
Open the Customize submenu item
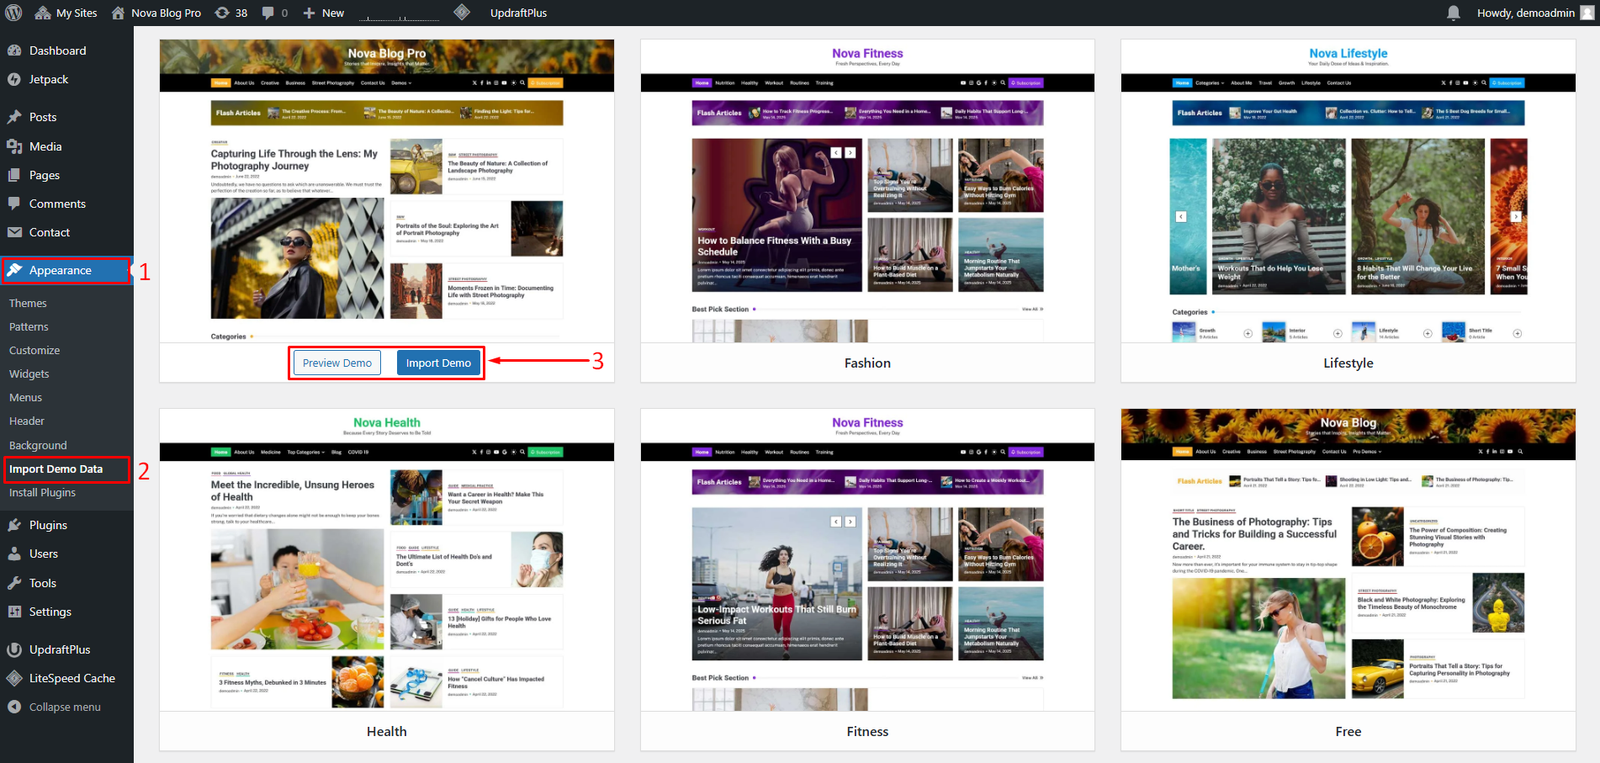click(x=35, y=351)
